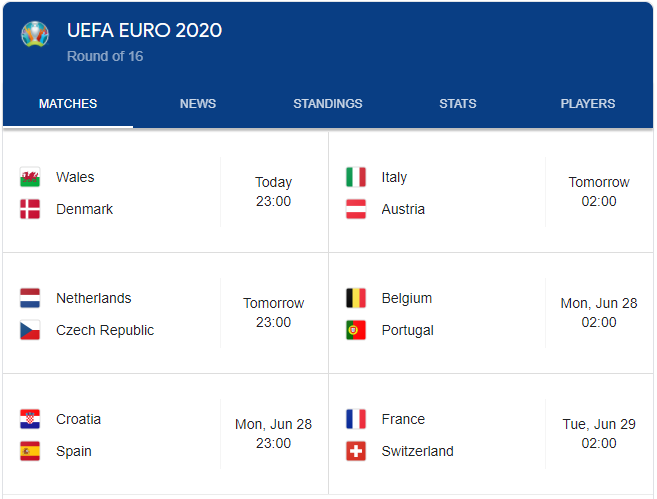Click the Spain team name
This screenshot has width=657, height=499.
[x=74, y=452]
